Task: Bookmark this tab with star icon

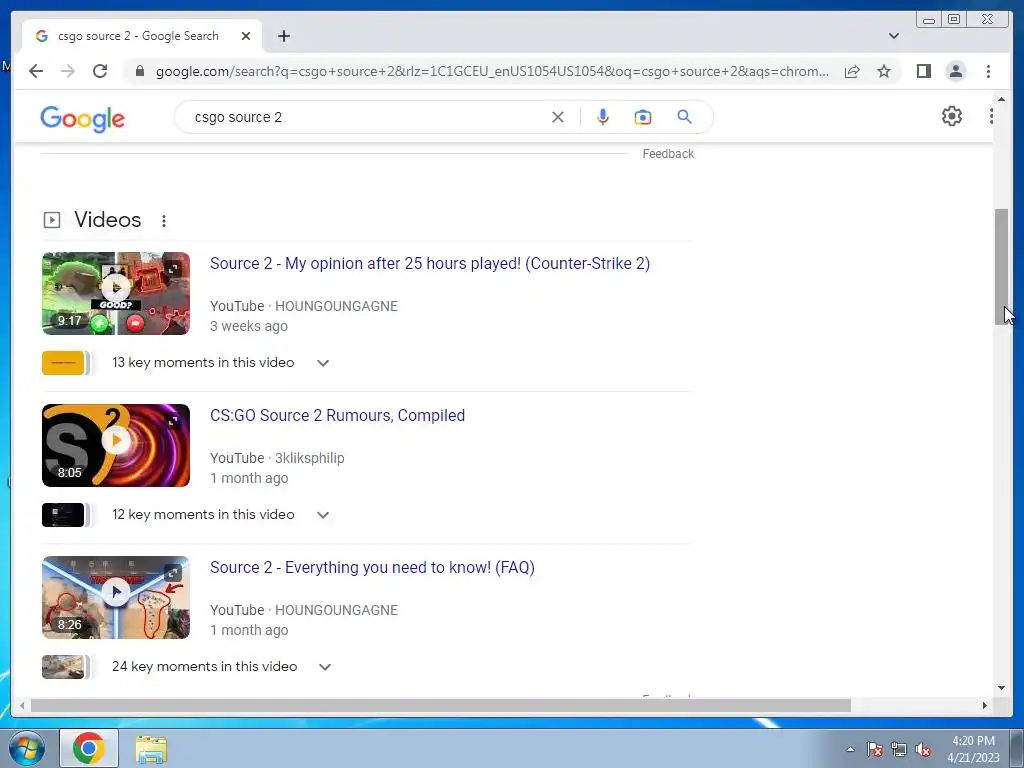Action: (x=884, y=71)
